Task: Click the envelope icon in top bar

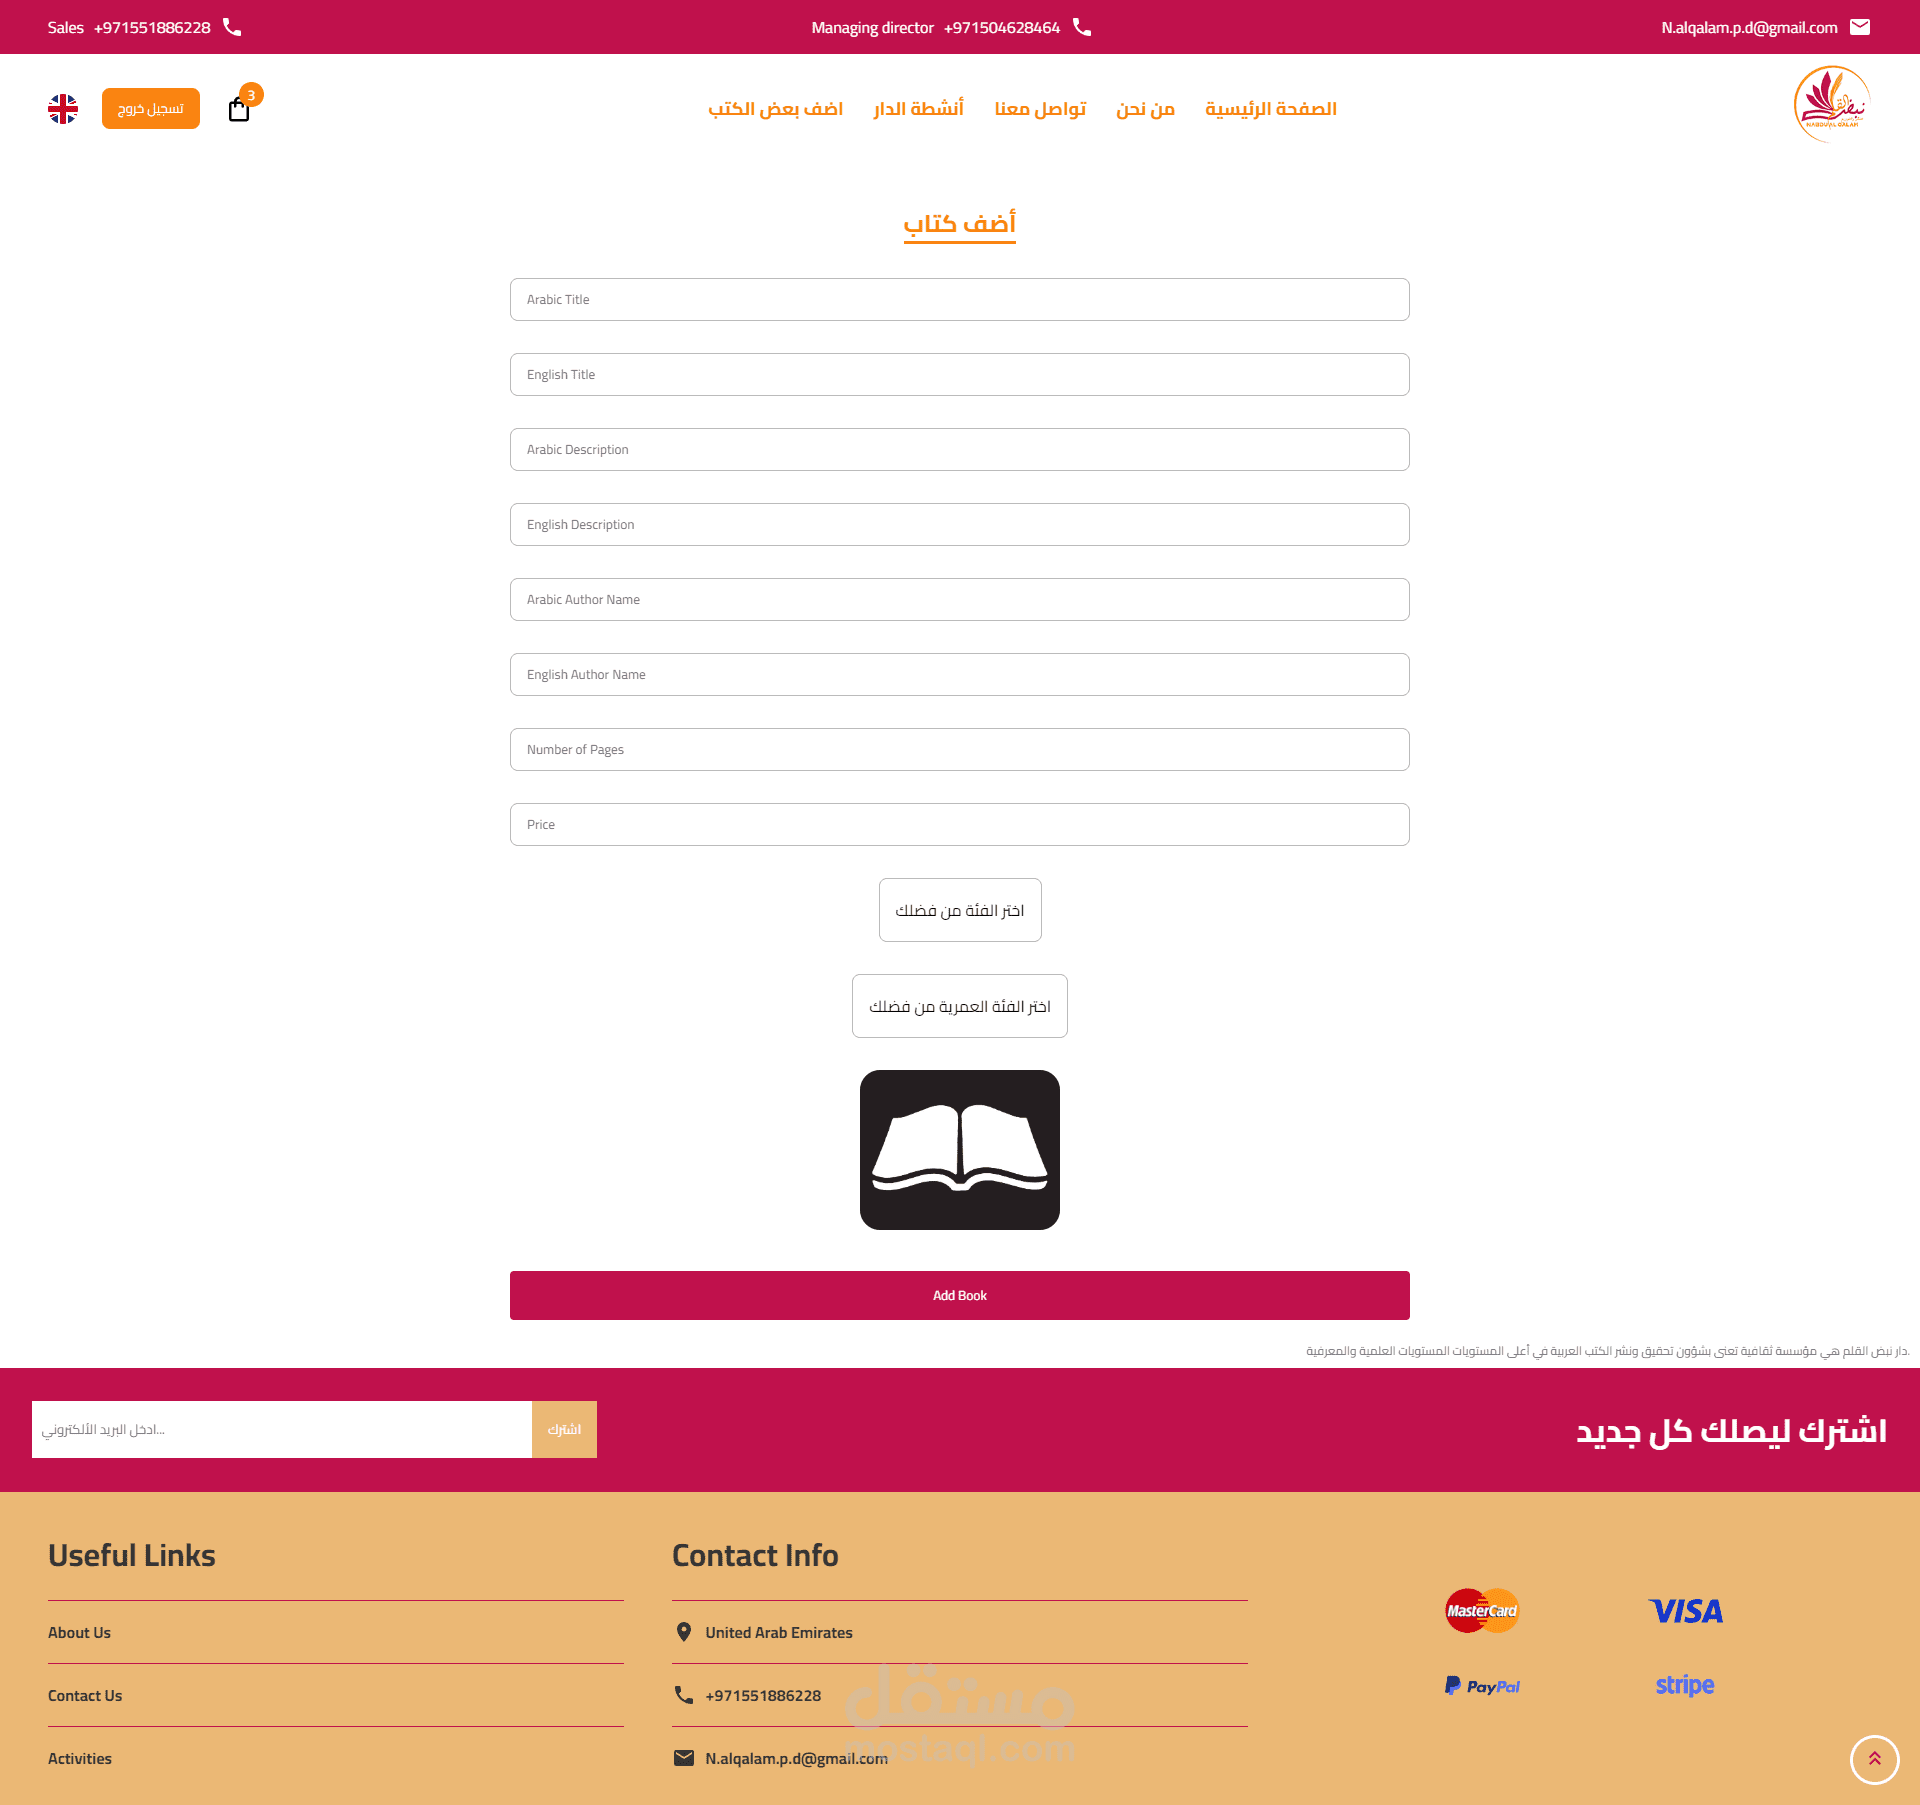Action: [1860, 27]
